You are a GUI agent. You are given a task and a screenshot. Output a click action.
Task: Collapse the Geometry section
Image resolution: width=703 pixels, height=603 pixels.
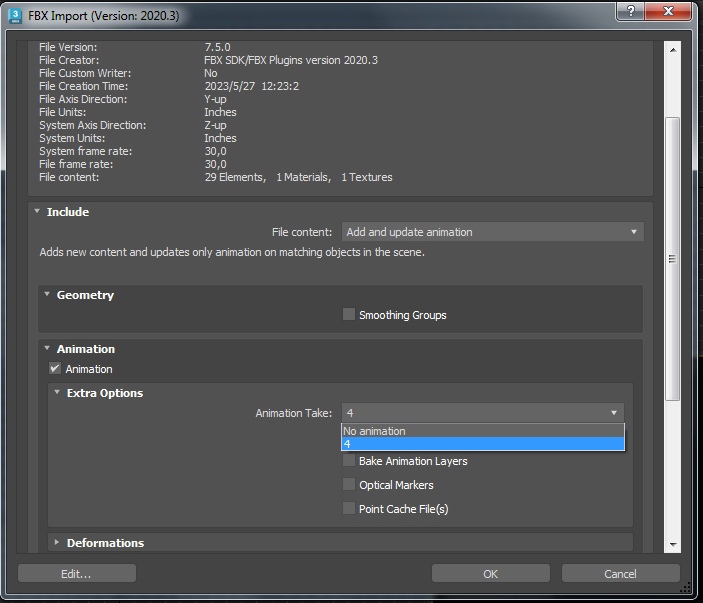pyautogui.click(x=47, y=294)
